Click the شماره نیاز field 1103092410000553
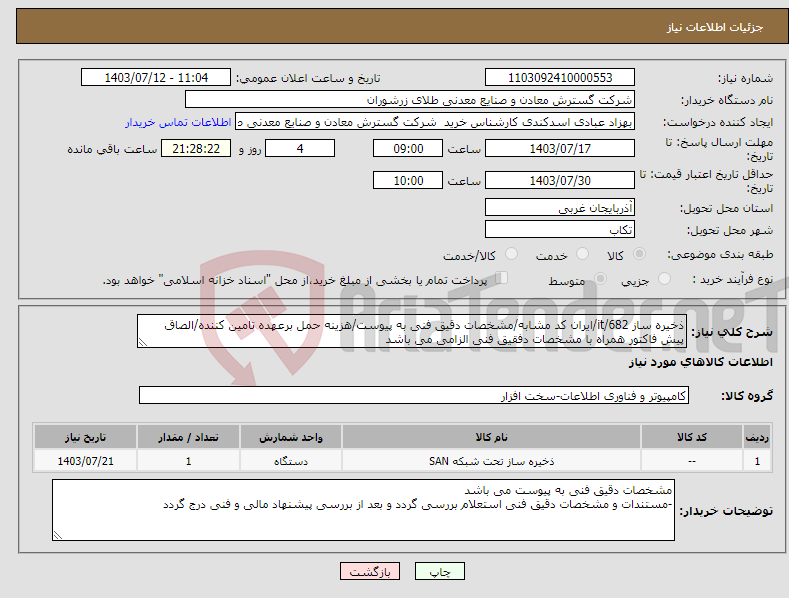The height and width of the screenshot is (598, 789). [560, 78]
